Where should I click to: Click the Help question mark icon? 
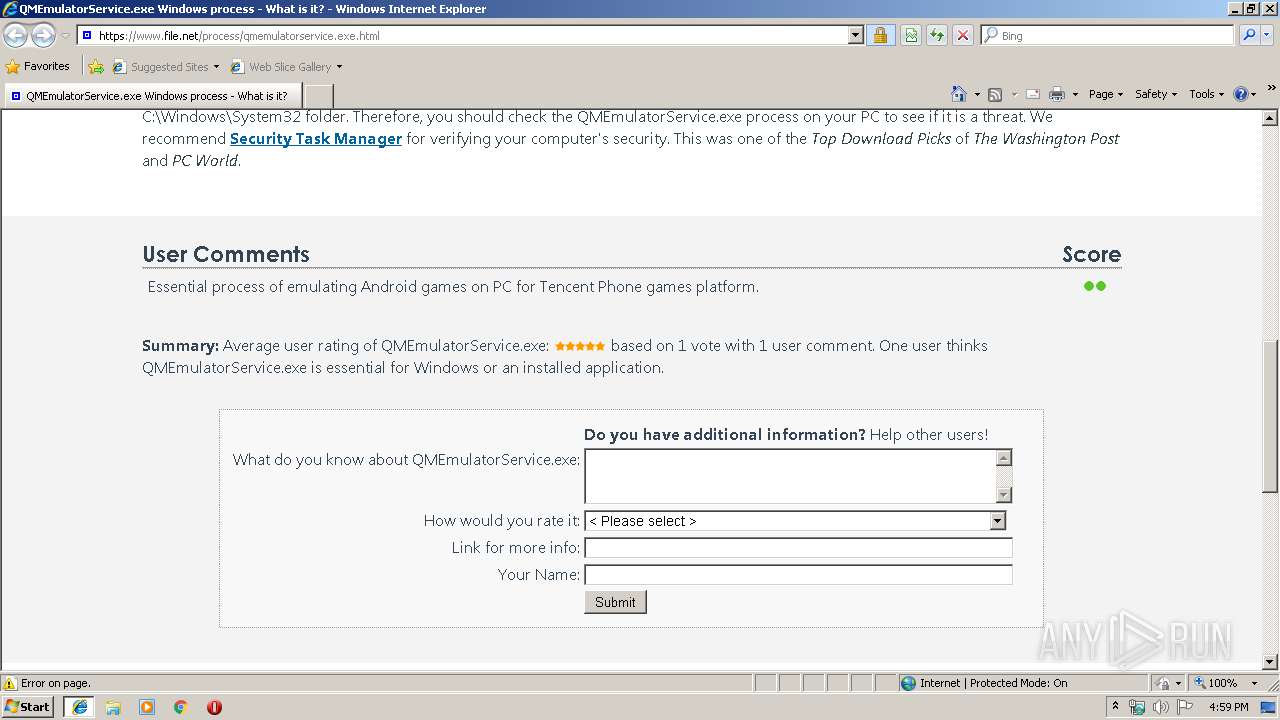(x=1241, y=94)
